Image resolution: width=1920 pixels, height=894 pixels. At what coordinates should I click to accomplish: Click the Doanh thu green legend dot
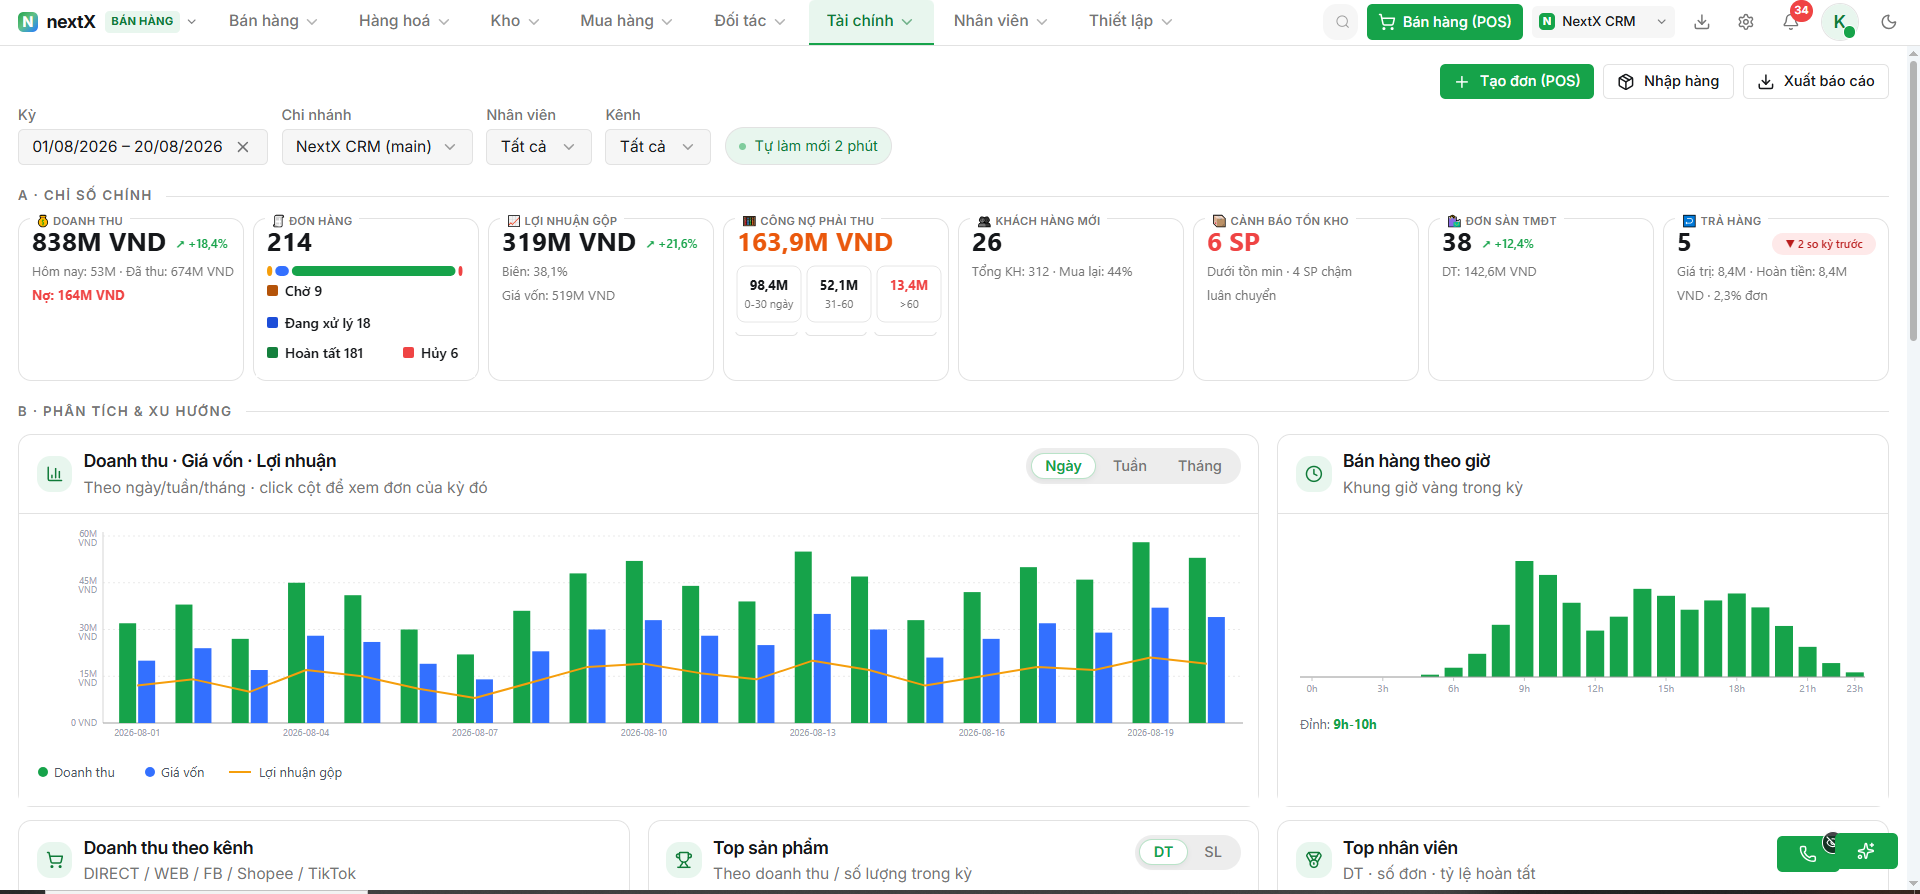point(43,772)
